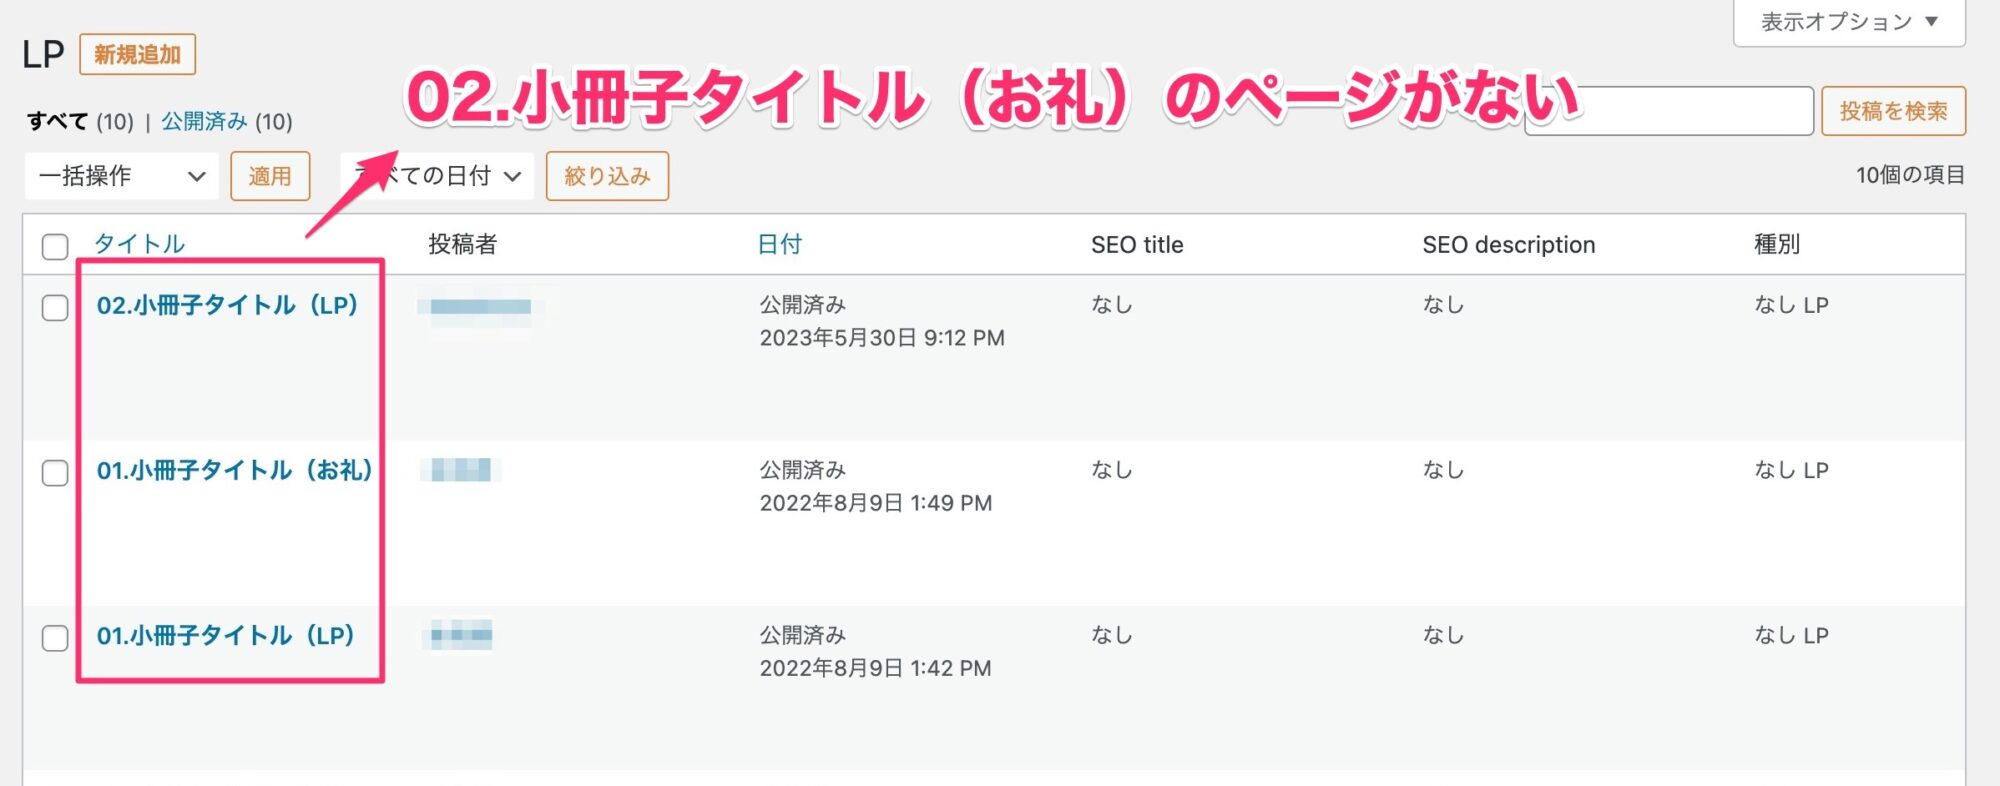The width and height of the screenshot is (2000, 786).
Task: Open the 01.小冊子タイトル（LP）post
Action: (225, 635)
